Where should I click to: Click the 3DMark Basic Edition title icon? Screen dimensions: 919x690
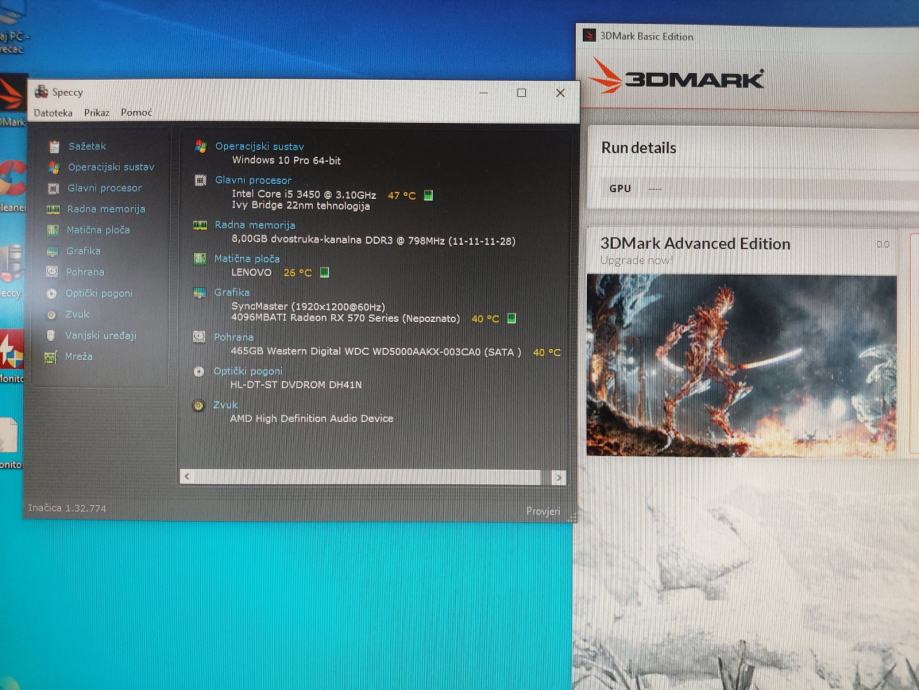point(589,35)
